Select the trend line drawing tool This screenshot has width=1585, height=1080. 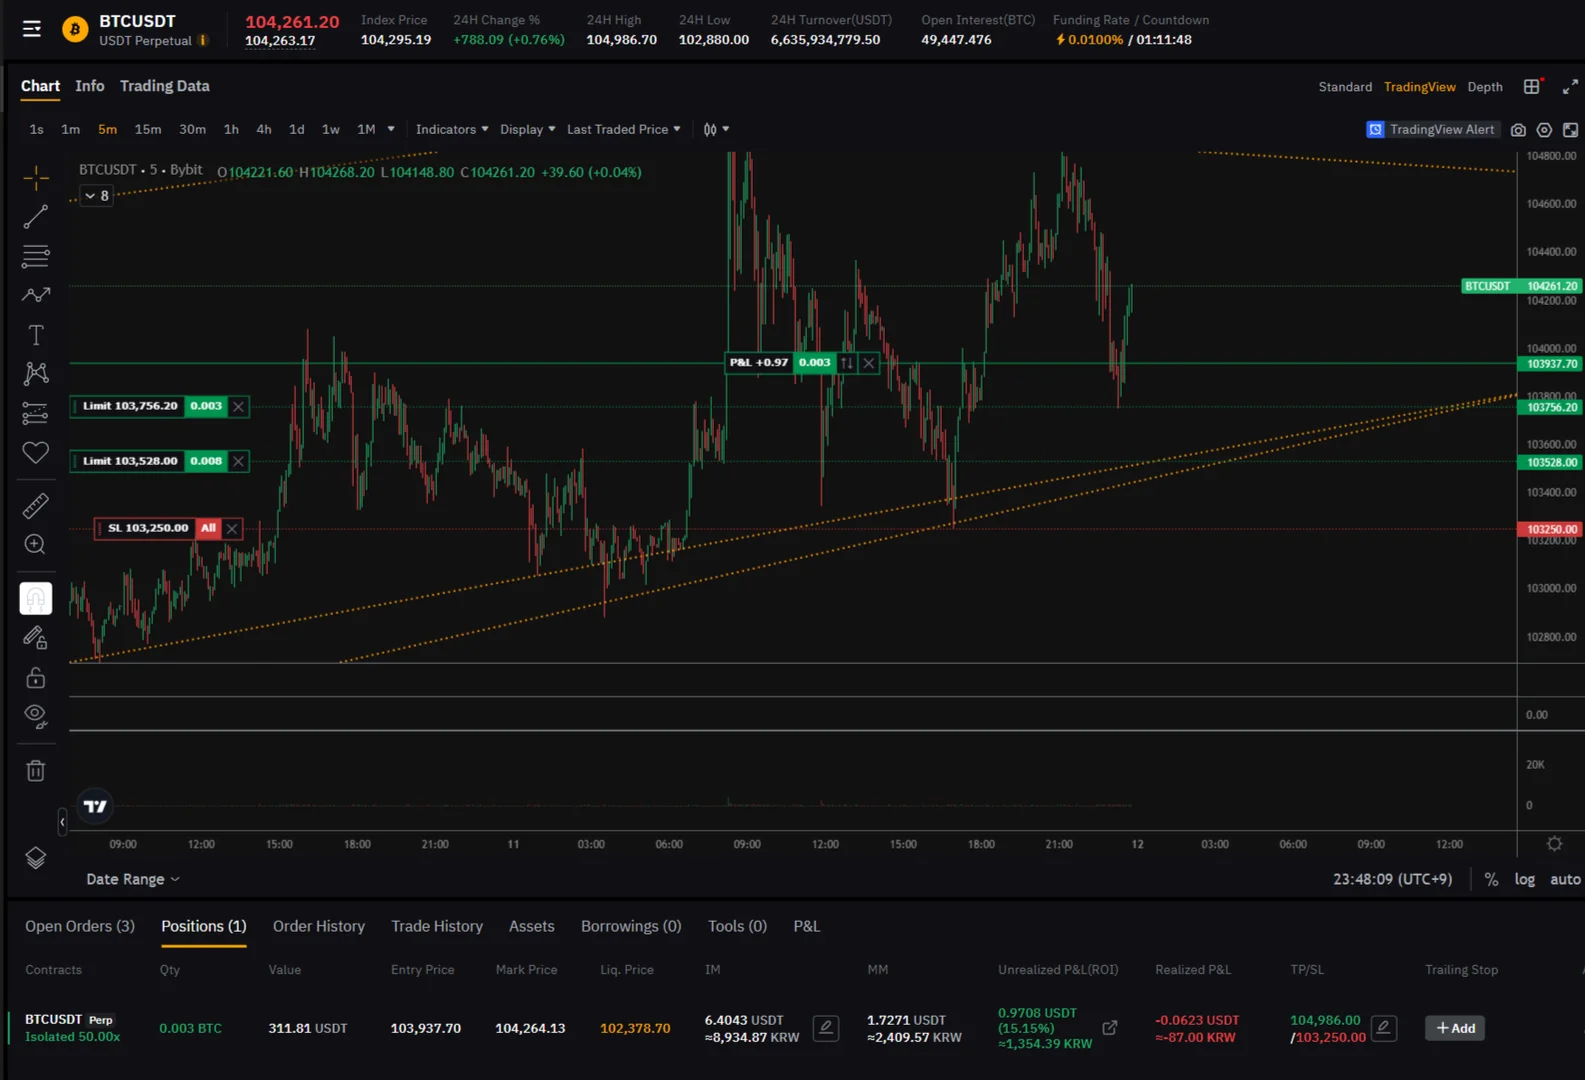[36, 217]
